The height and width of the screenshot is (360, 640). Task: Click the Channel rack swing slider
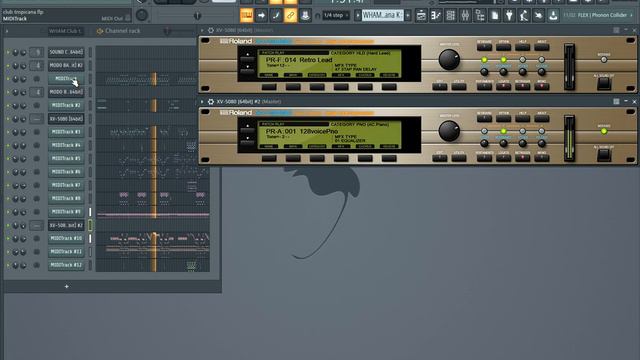click(x=167, y=31)
